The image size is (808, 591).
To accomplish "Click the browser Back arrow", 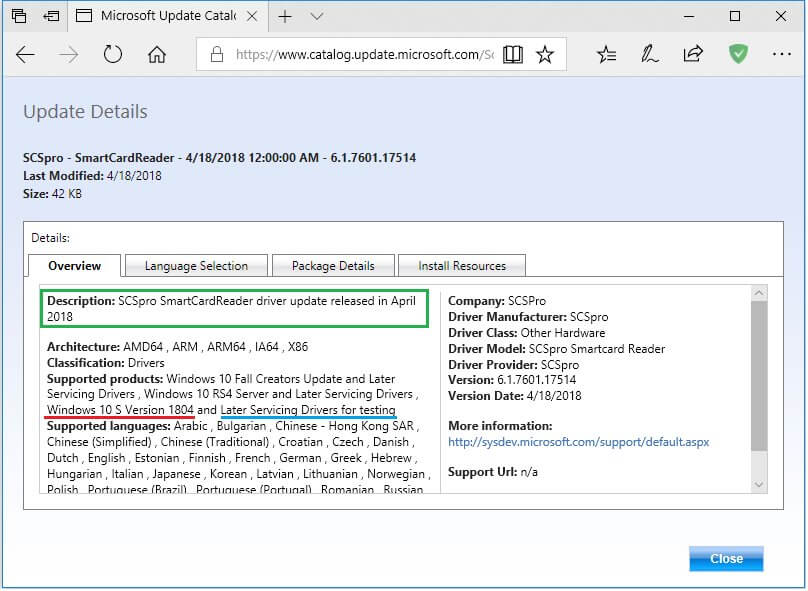I will click(25, 55).
